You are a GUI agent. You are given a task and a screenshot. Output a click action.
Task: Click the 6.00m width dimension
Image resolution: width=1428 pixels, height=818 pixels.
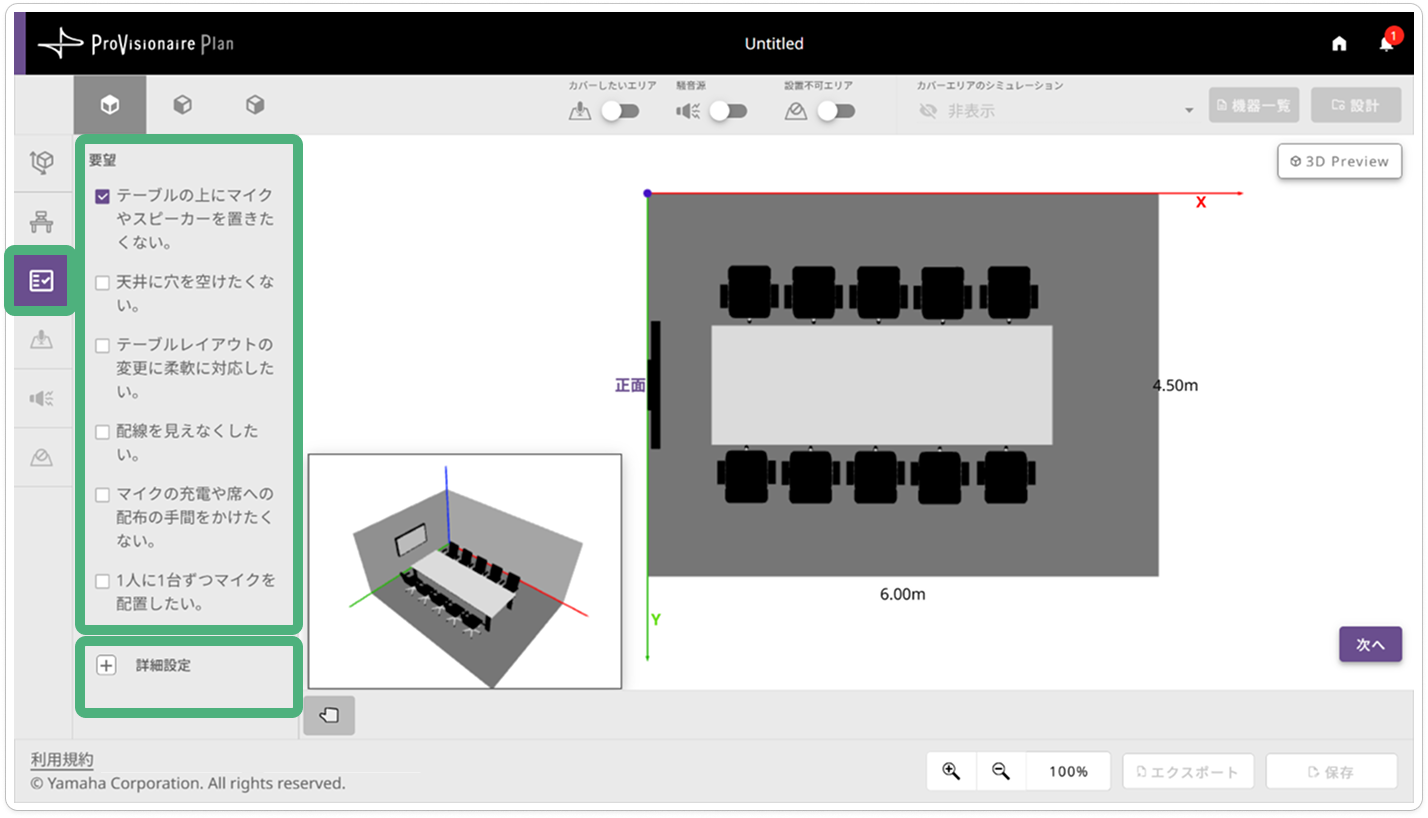(x=902, y=594)
